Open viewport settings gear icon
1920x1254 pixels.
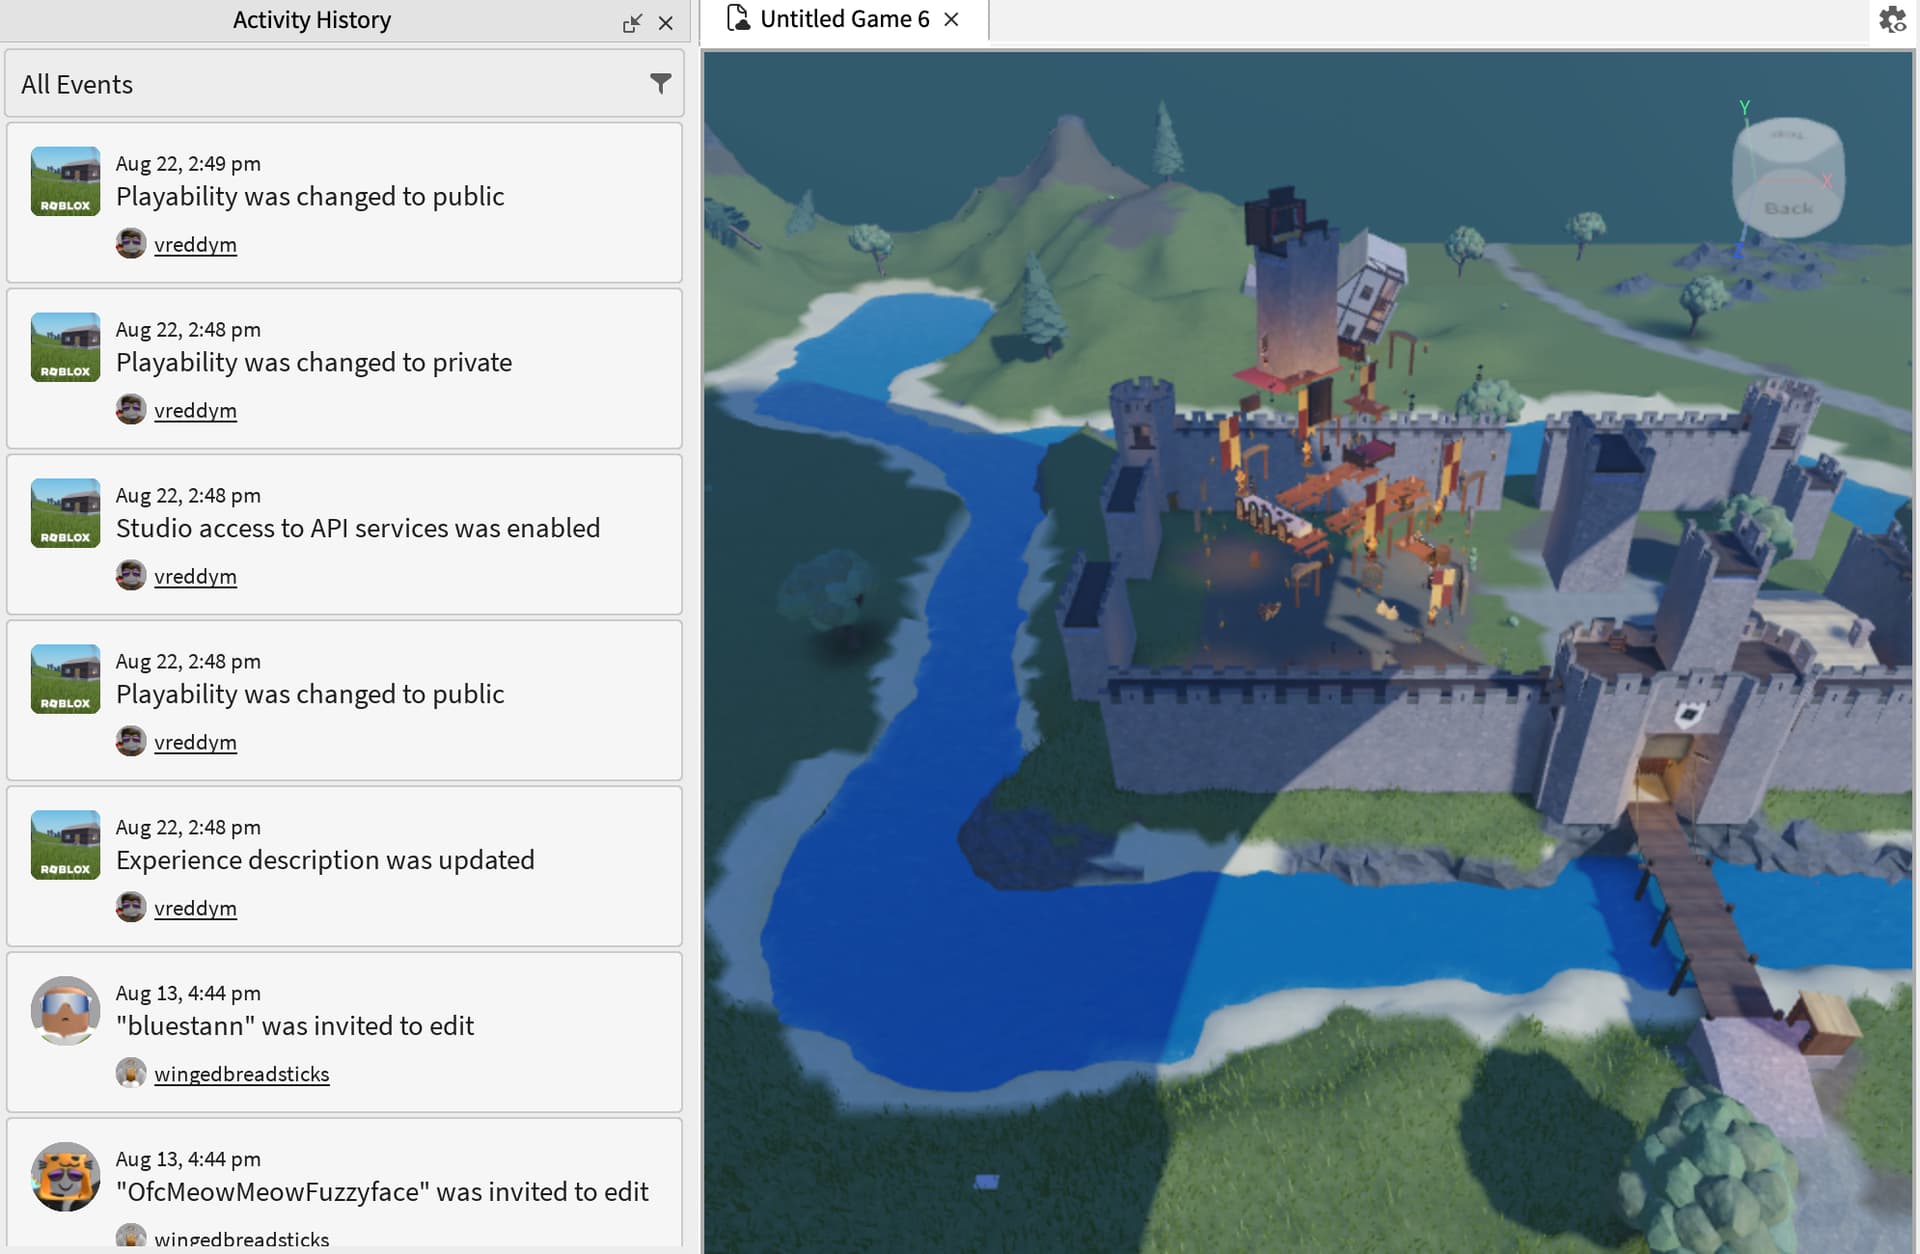[x=1892, y=20]
